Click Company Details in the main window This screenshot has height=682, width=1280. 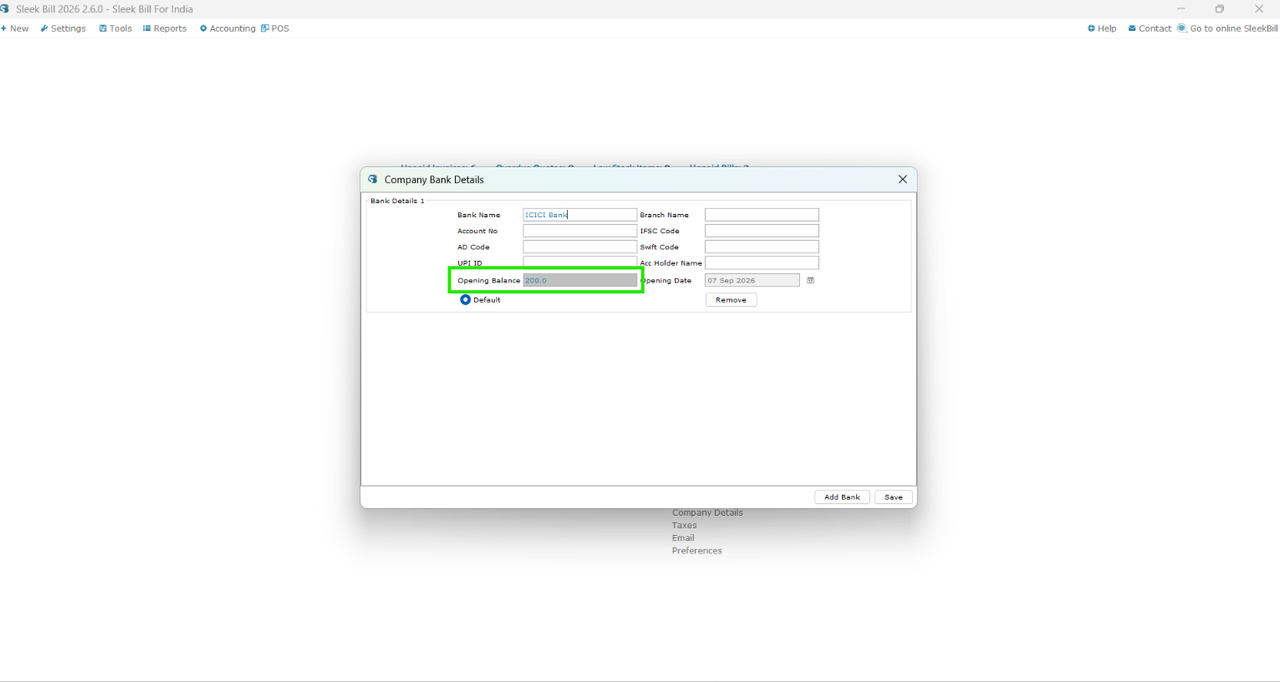click(x=707, y=513)
